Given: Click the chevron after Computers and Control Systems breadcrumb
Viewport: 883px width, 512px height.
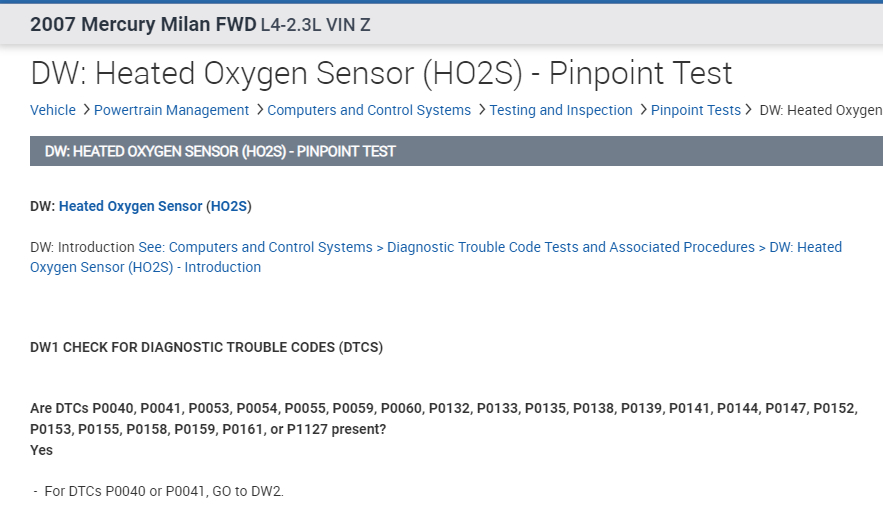Looking at the screenshot, I should click(481, 109).
